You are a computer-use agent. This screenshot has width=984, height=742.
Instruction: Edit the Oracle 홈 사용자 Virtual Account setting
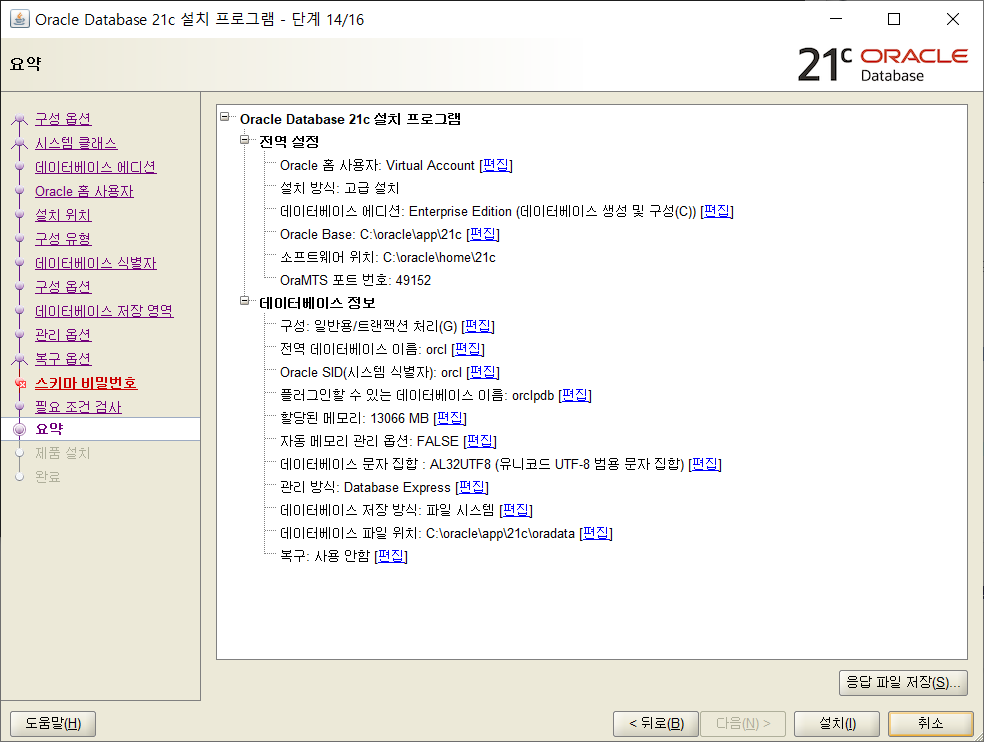tap(496, 165)
